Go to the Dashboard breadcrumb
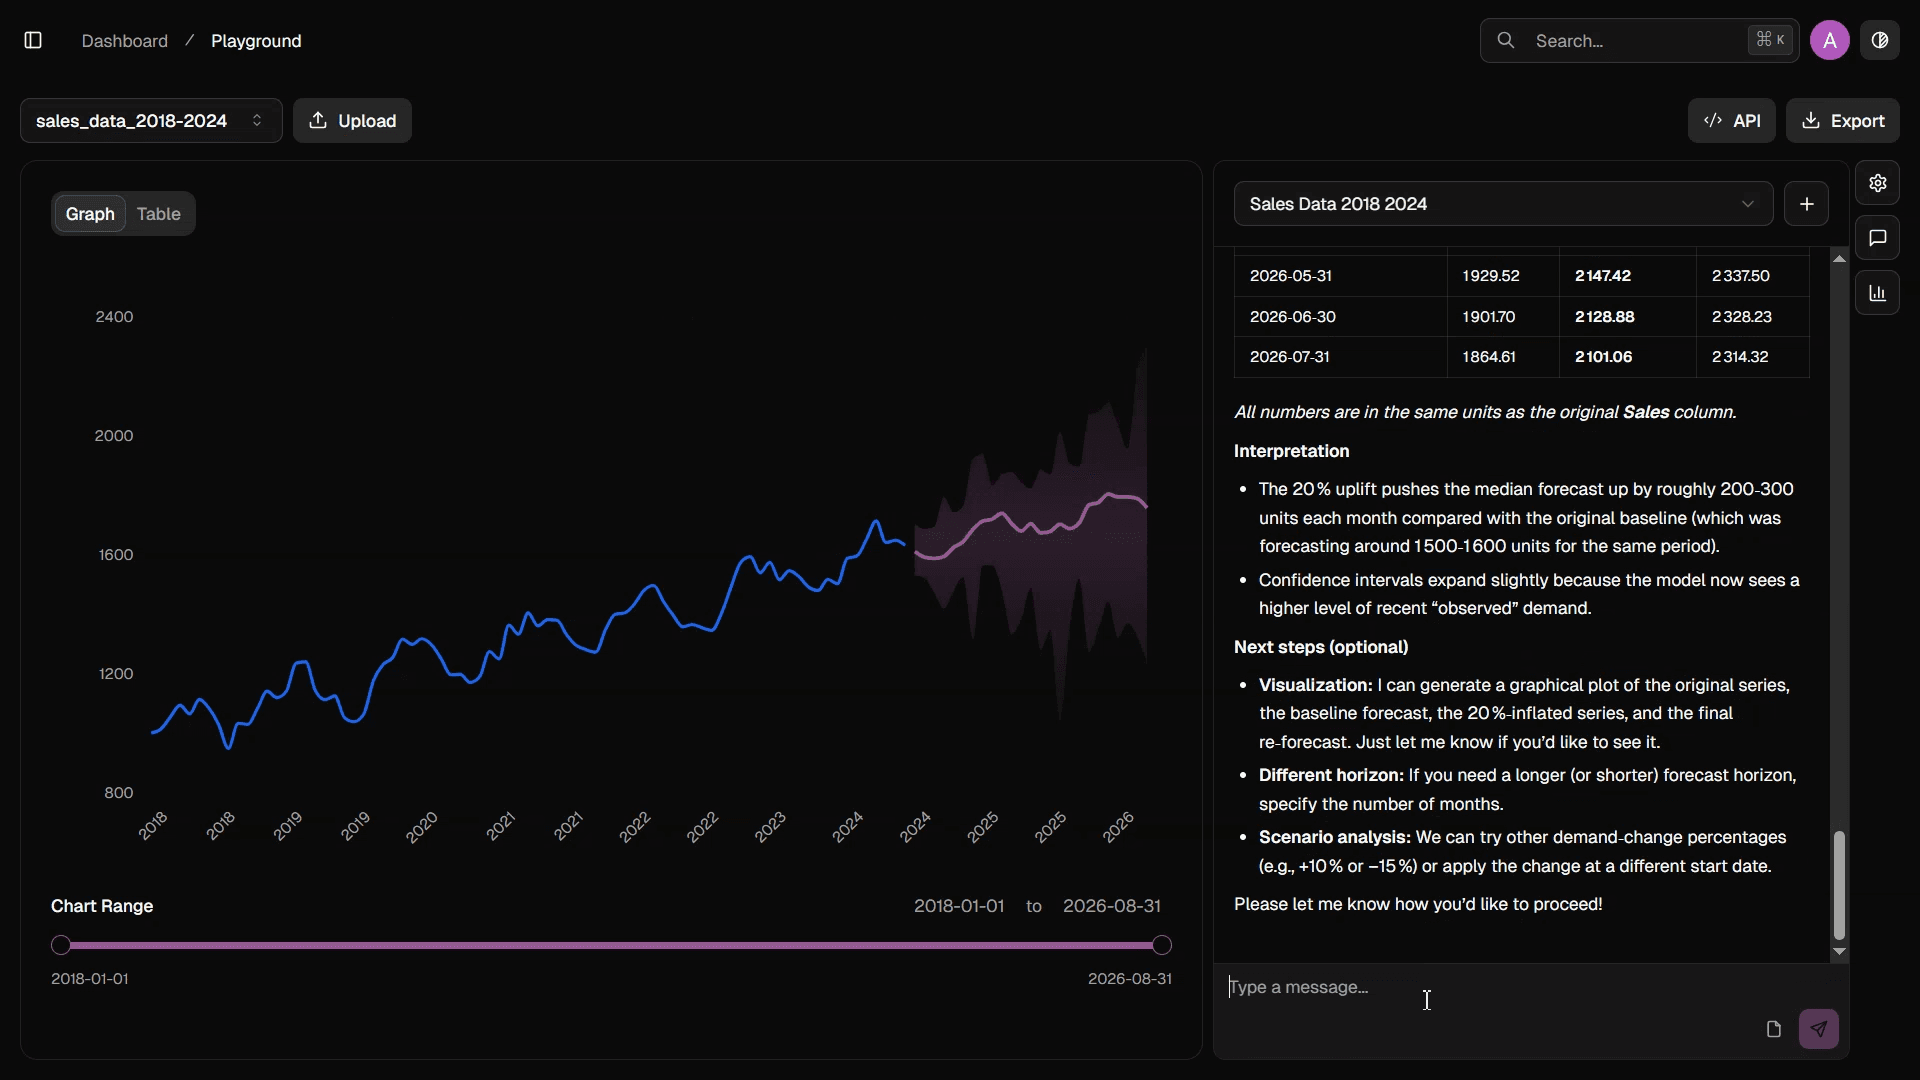The image size is (1920, 1080). 125,41
